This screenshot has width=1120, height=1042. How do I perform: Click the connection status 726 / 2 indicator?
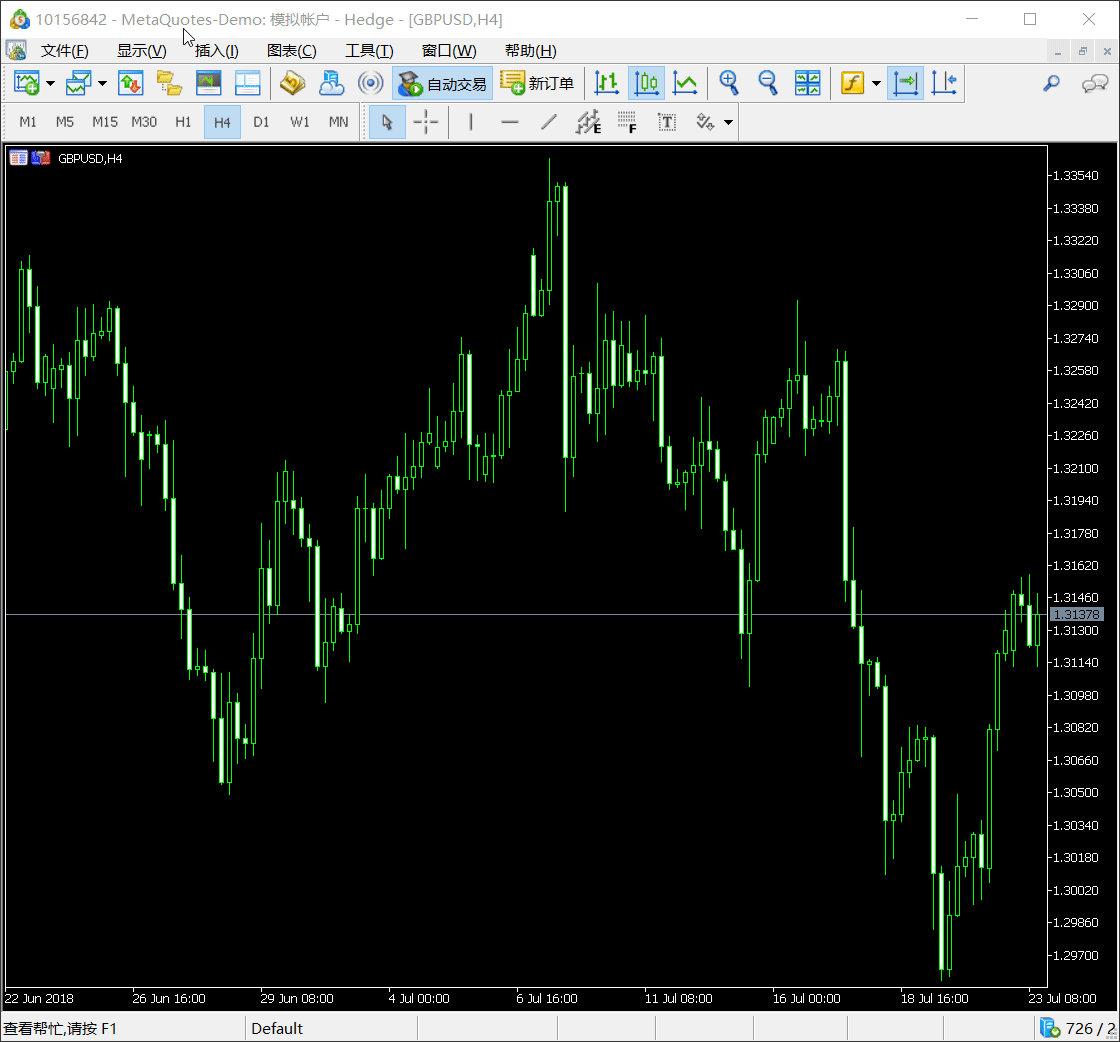(1079, 1028)
